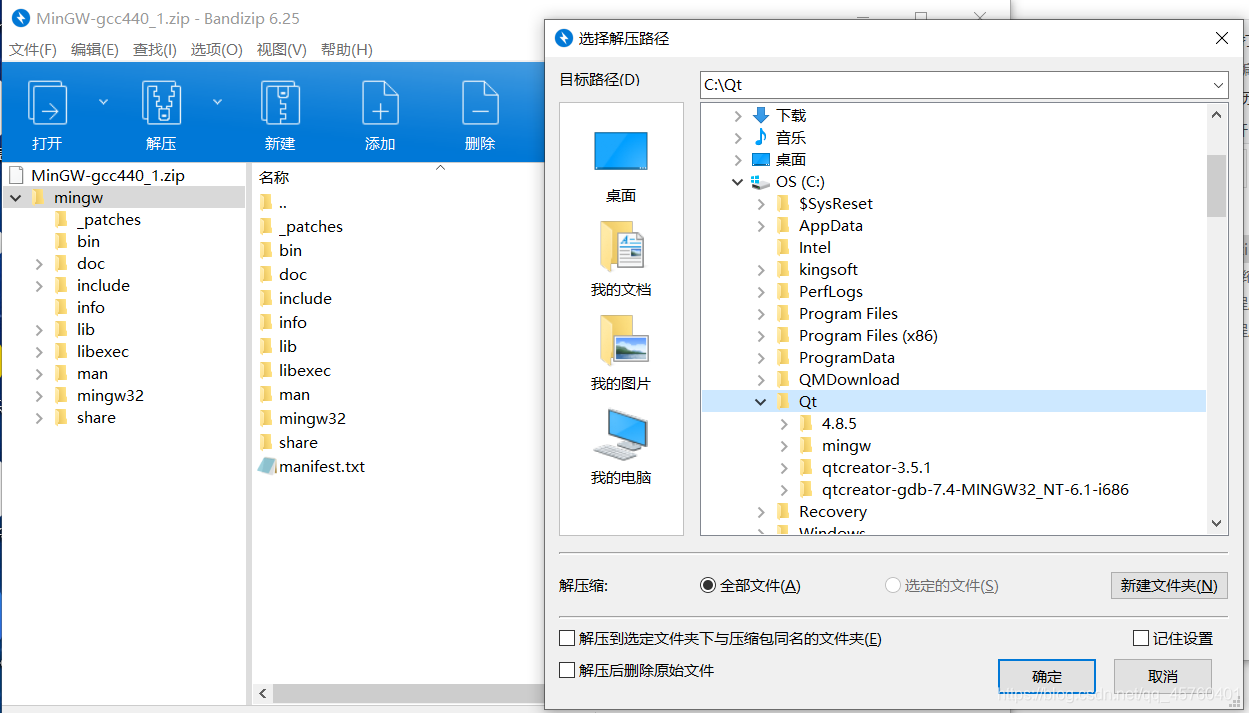Click the Extract (解压) toolbar icon

[161, 103]
